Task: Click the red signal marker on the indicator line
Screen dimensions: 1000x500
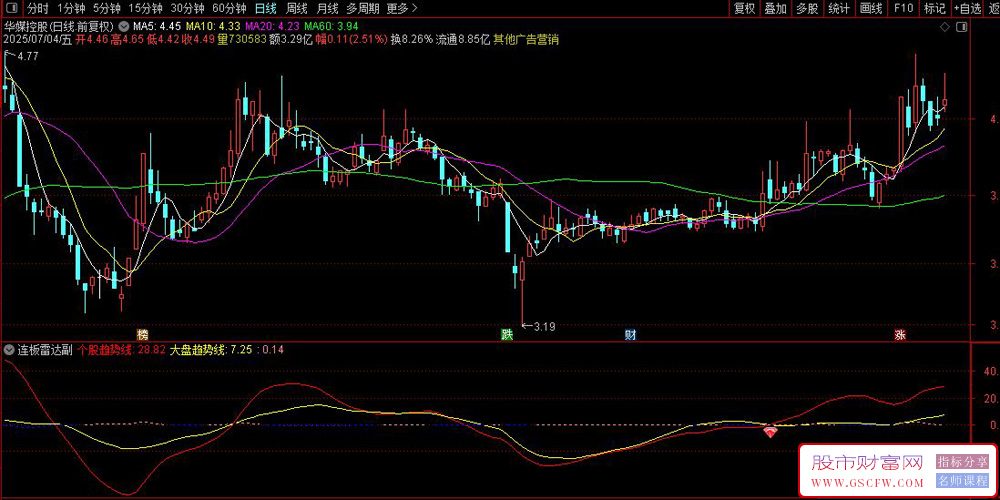Action: click(771, 432)
